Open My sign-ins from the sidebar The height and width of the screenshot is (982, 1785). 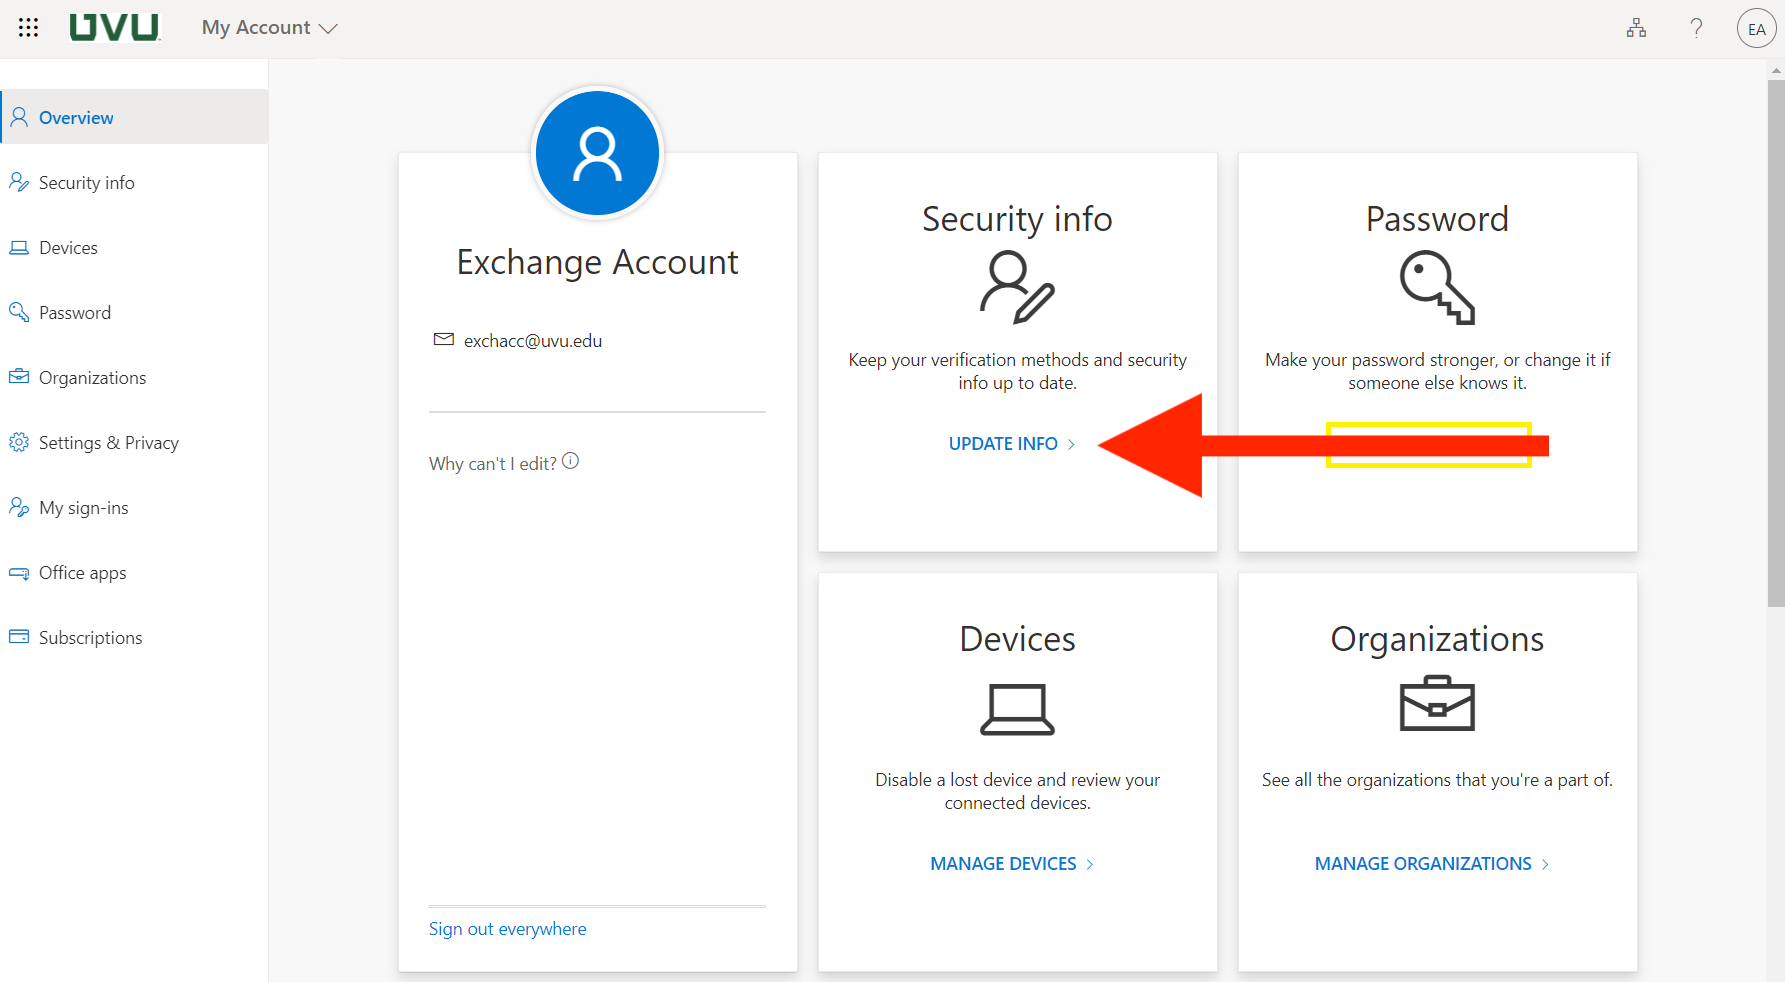pyautogui.click(x=83, y=507)
